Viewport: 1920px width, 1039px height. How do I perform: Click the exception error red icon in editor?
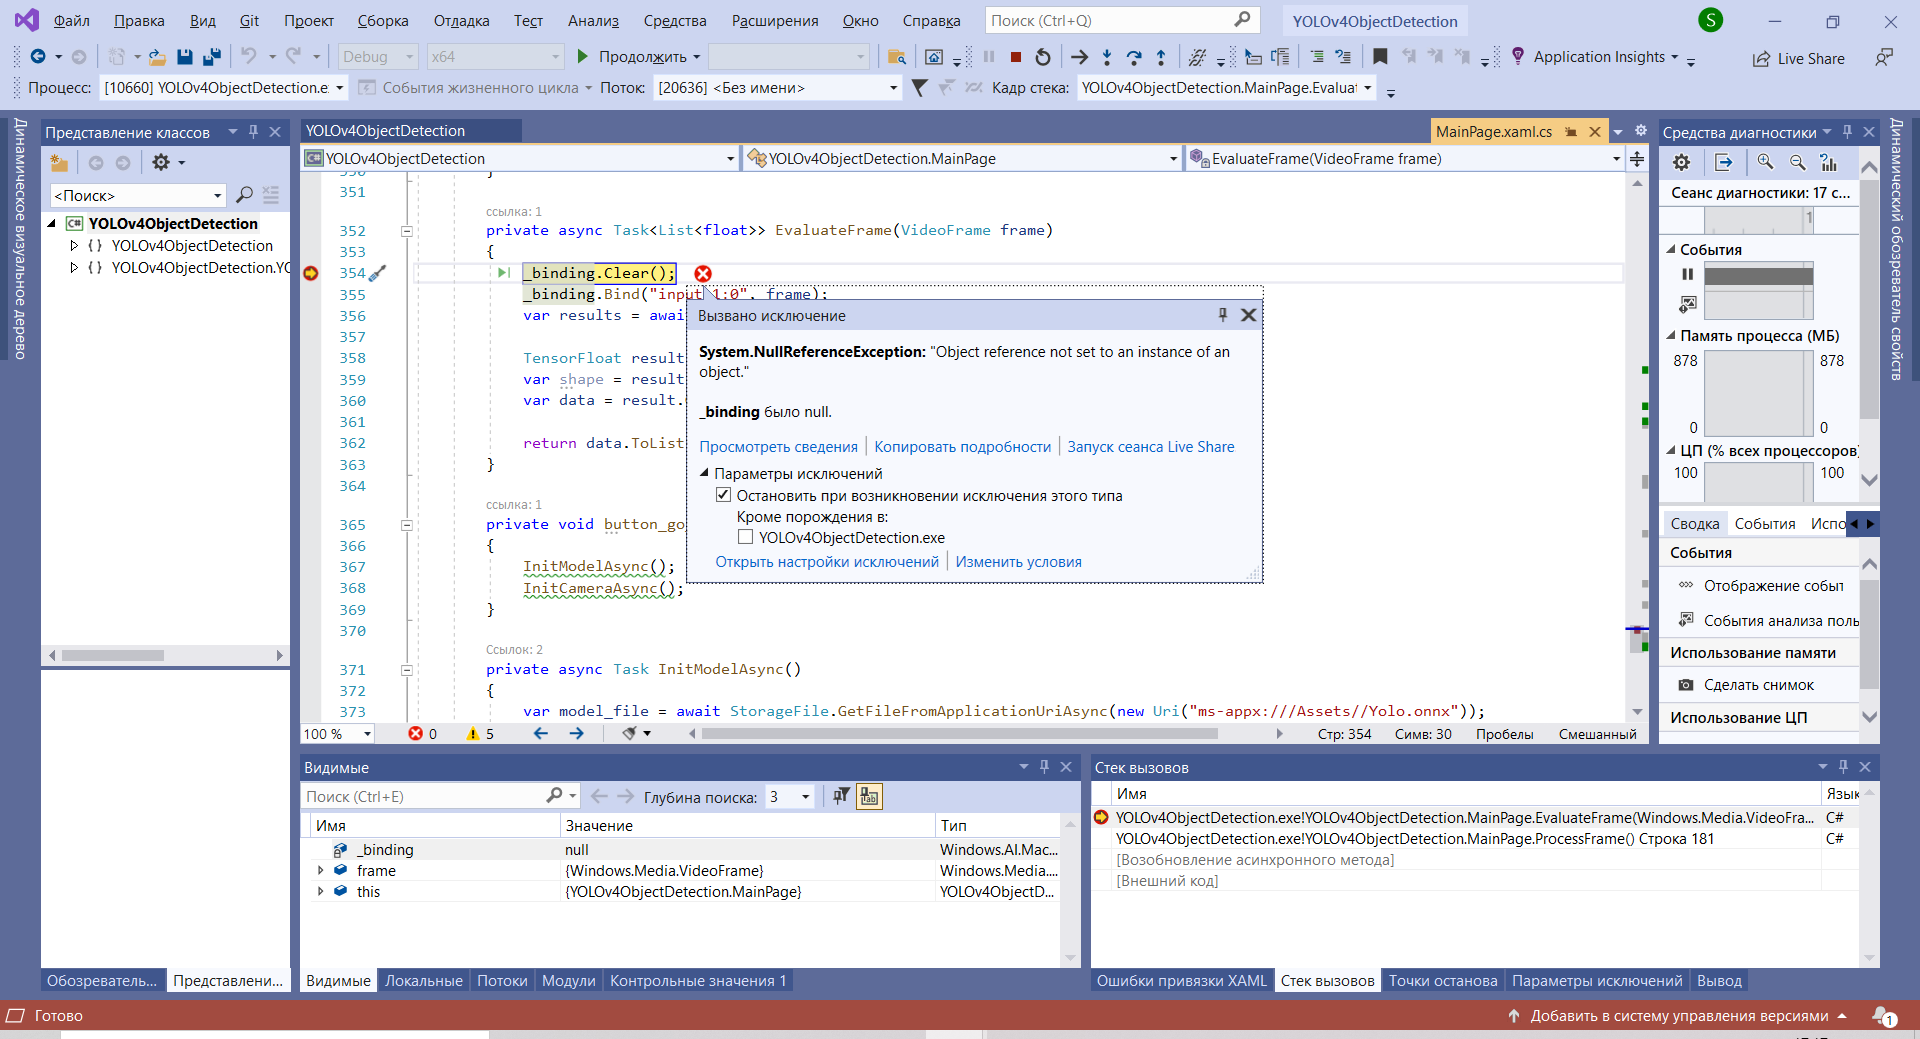pyautogui.click(x=703, y=274)
